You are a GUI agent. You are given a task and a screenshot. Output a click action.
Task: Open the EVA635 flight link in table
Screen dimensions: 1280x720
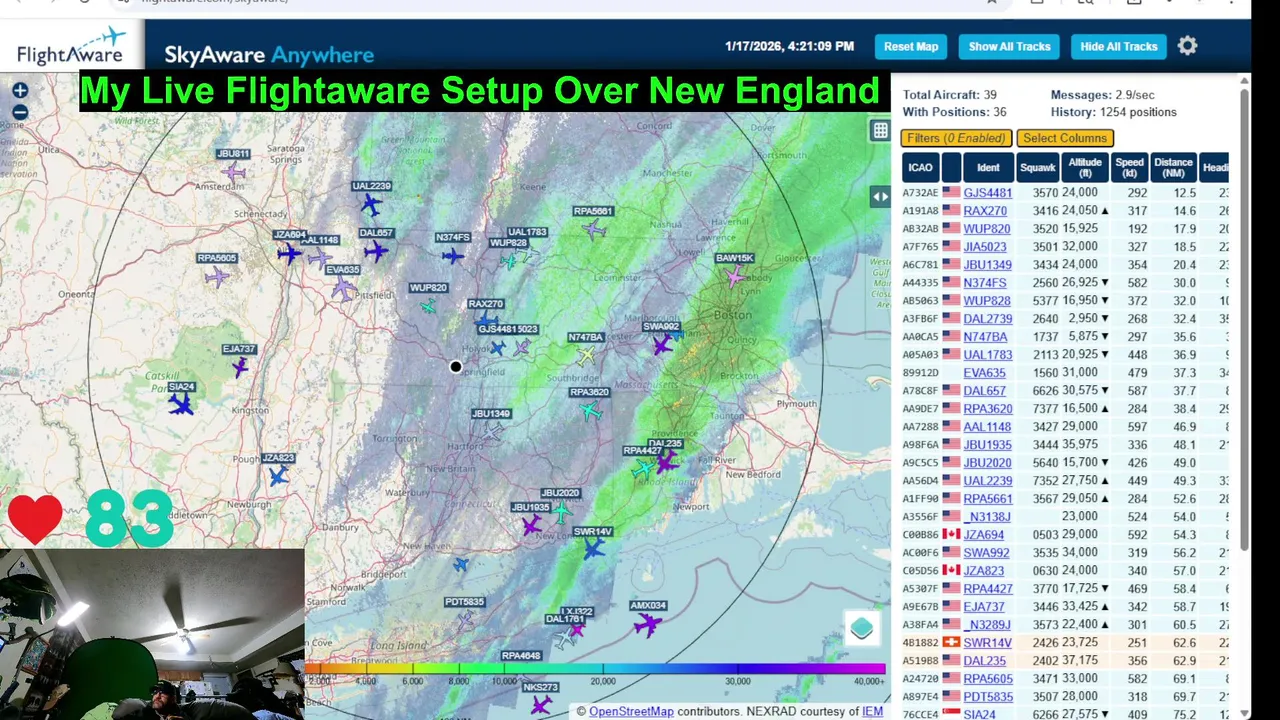(x=985, y=373)
